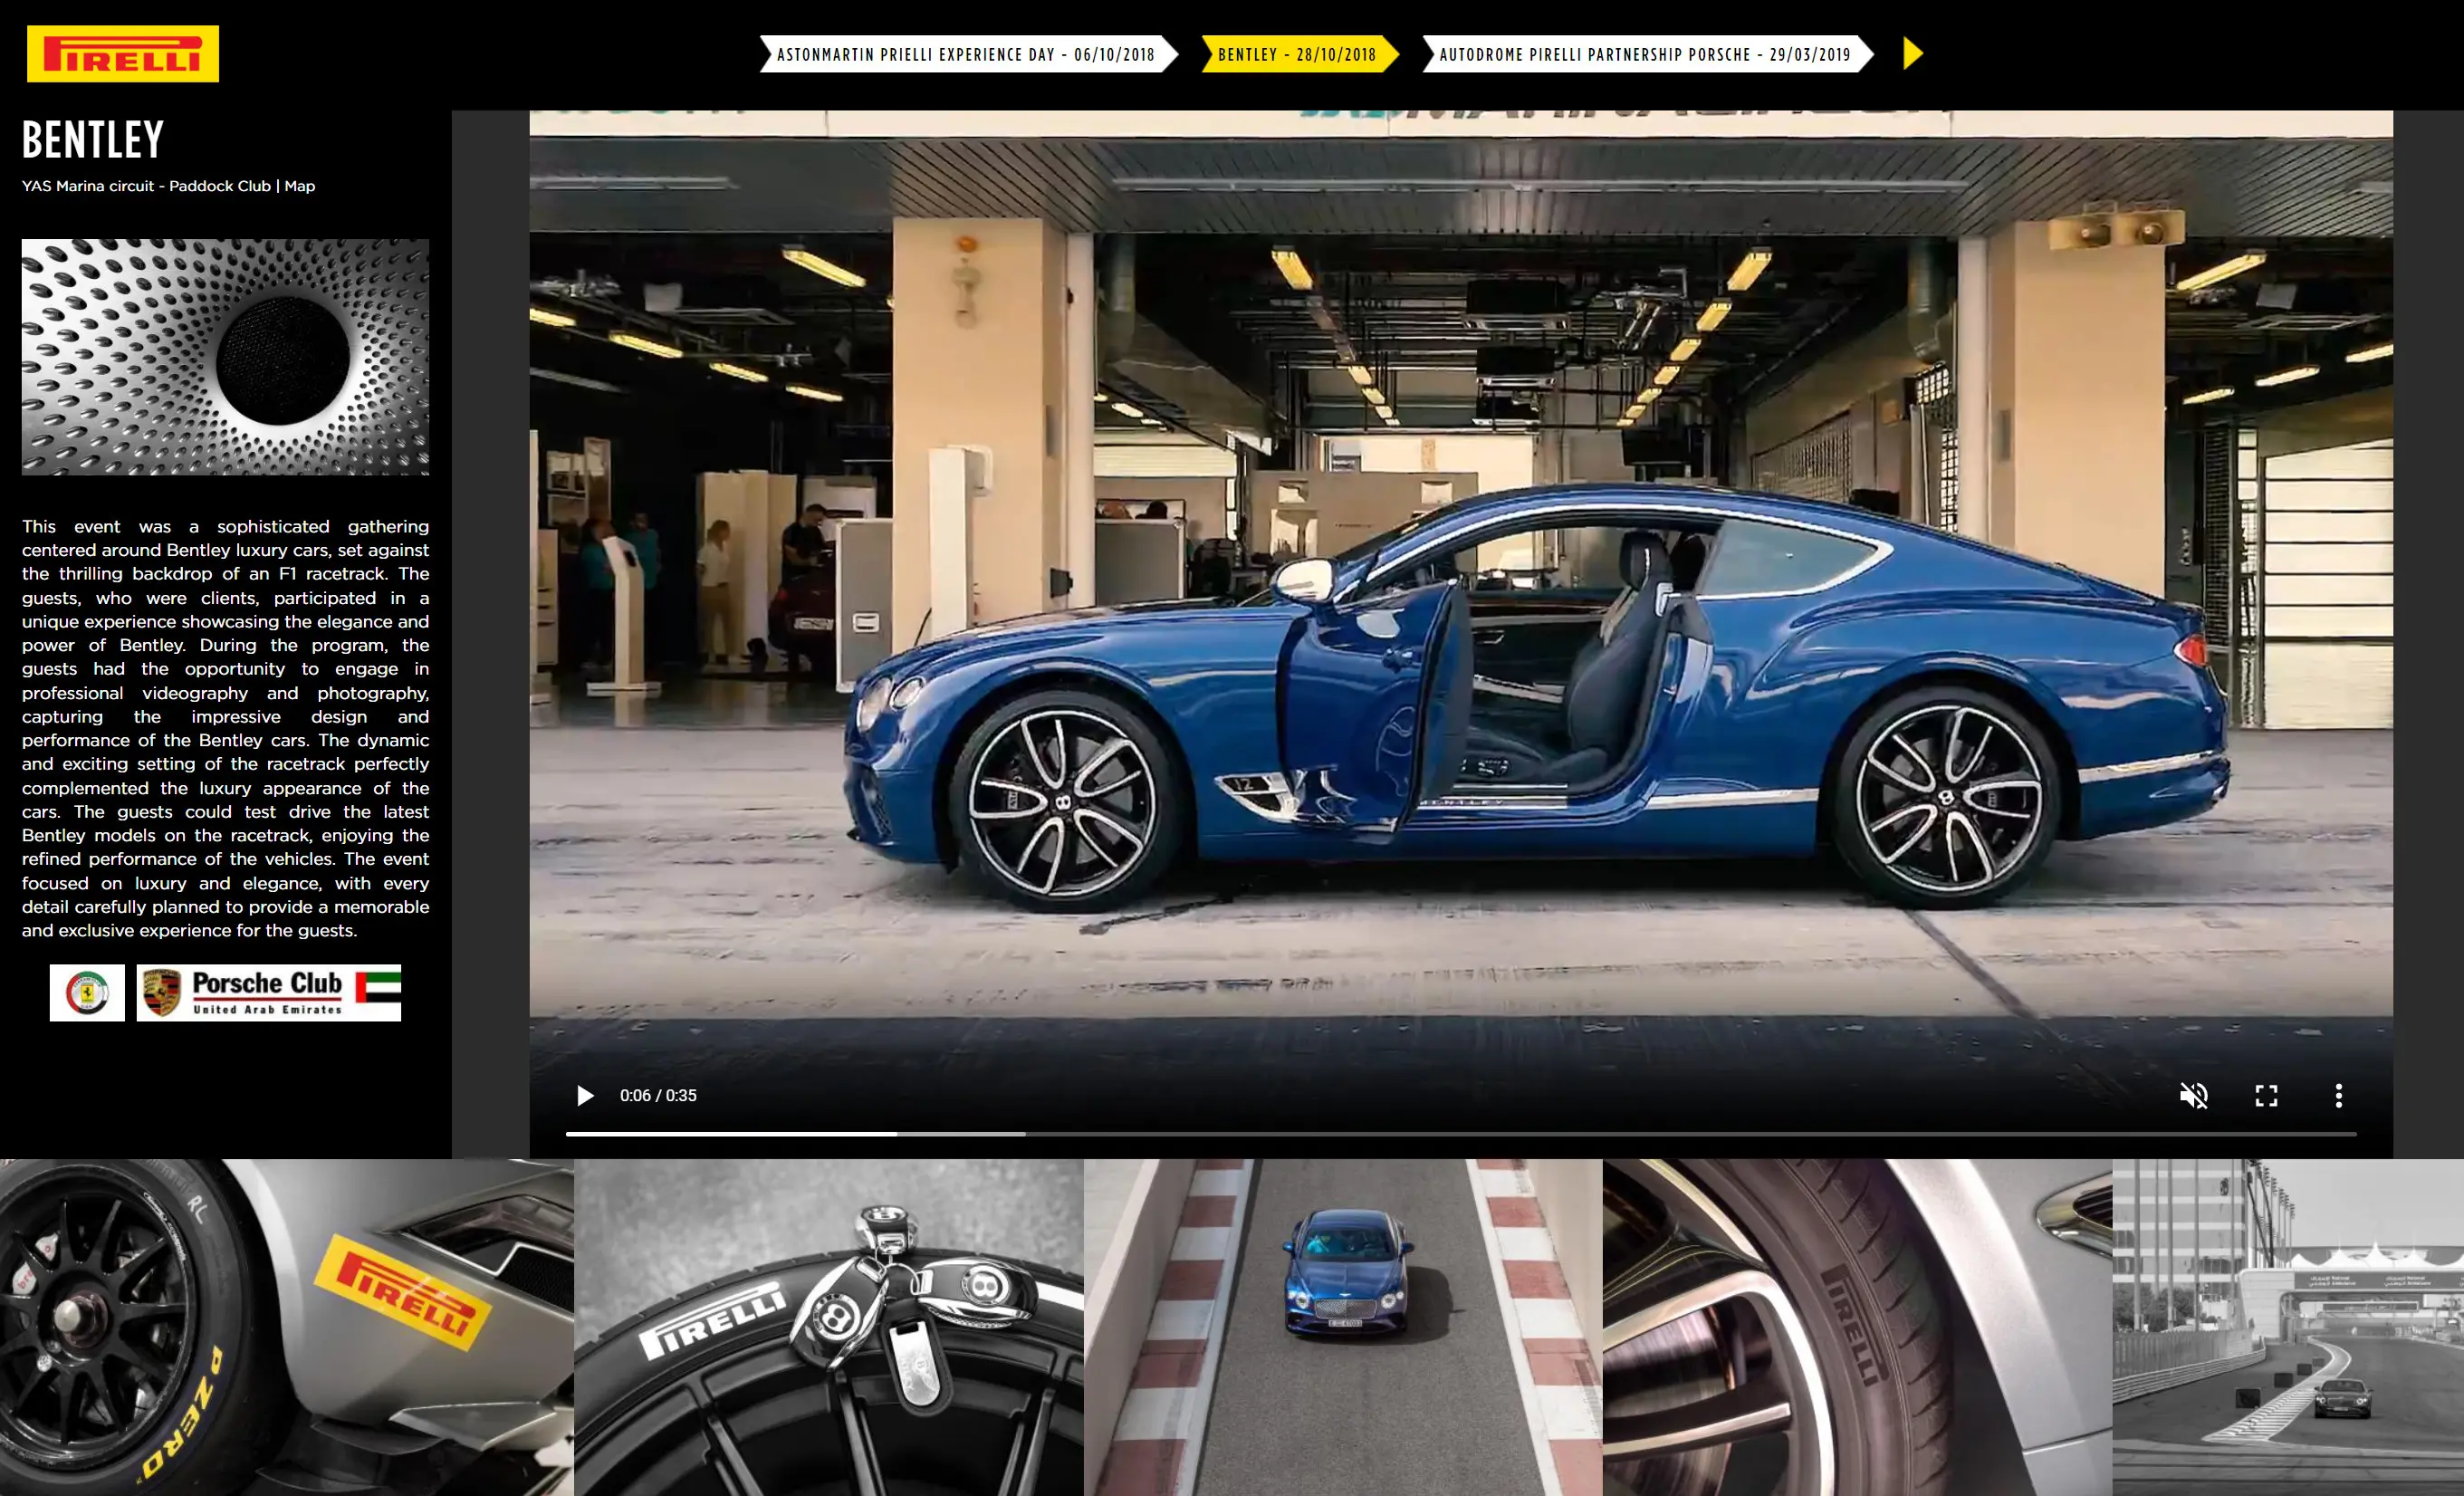This screenshot has width=2464, height=1496.
Task: Click the Ferrari club logo
Action: (x=87, y=993)
